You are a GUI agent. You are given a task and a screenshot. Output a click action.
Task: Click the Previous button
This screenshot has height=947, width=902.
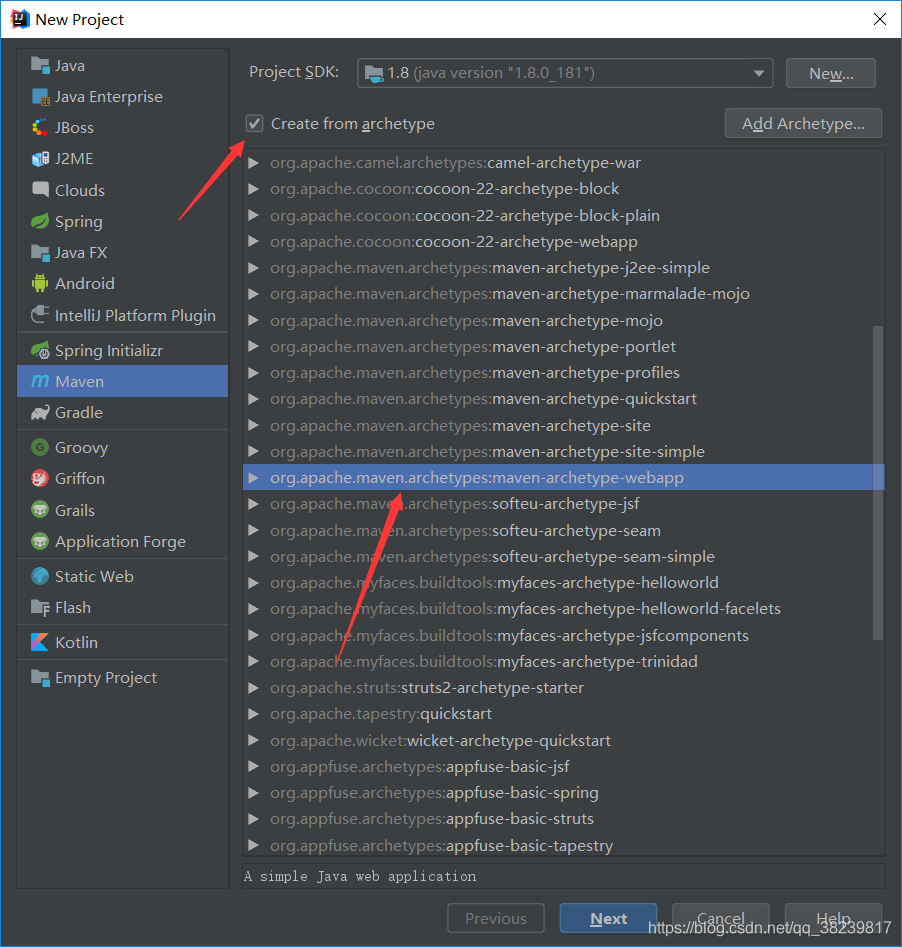tap(496, 919)
